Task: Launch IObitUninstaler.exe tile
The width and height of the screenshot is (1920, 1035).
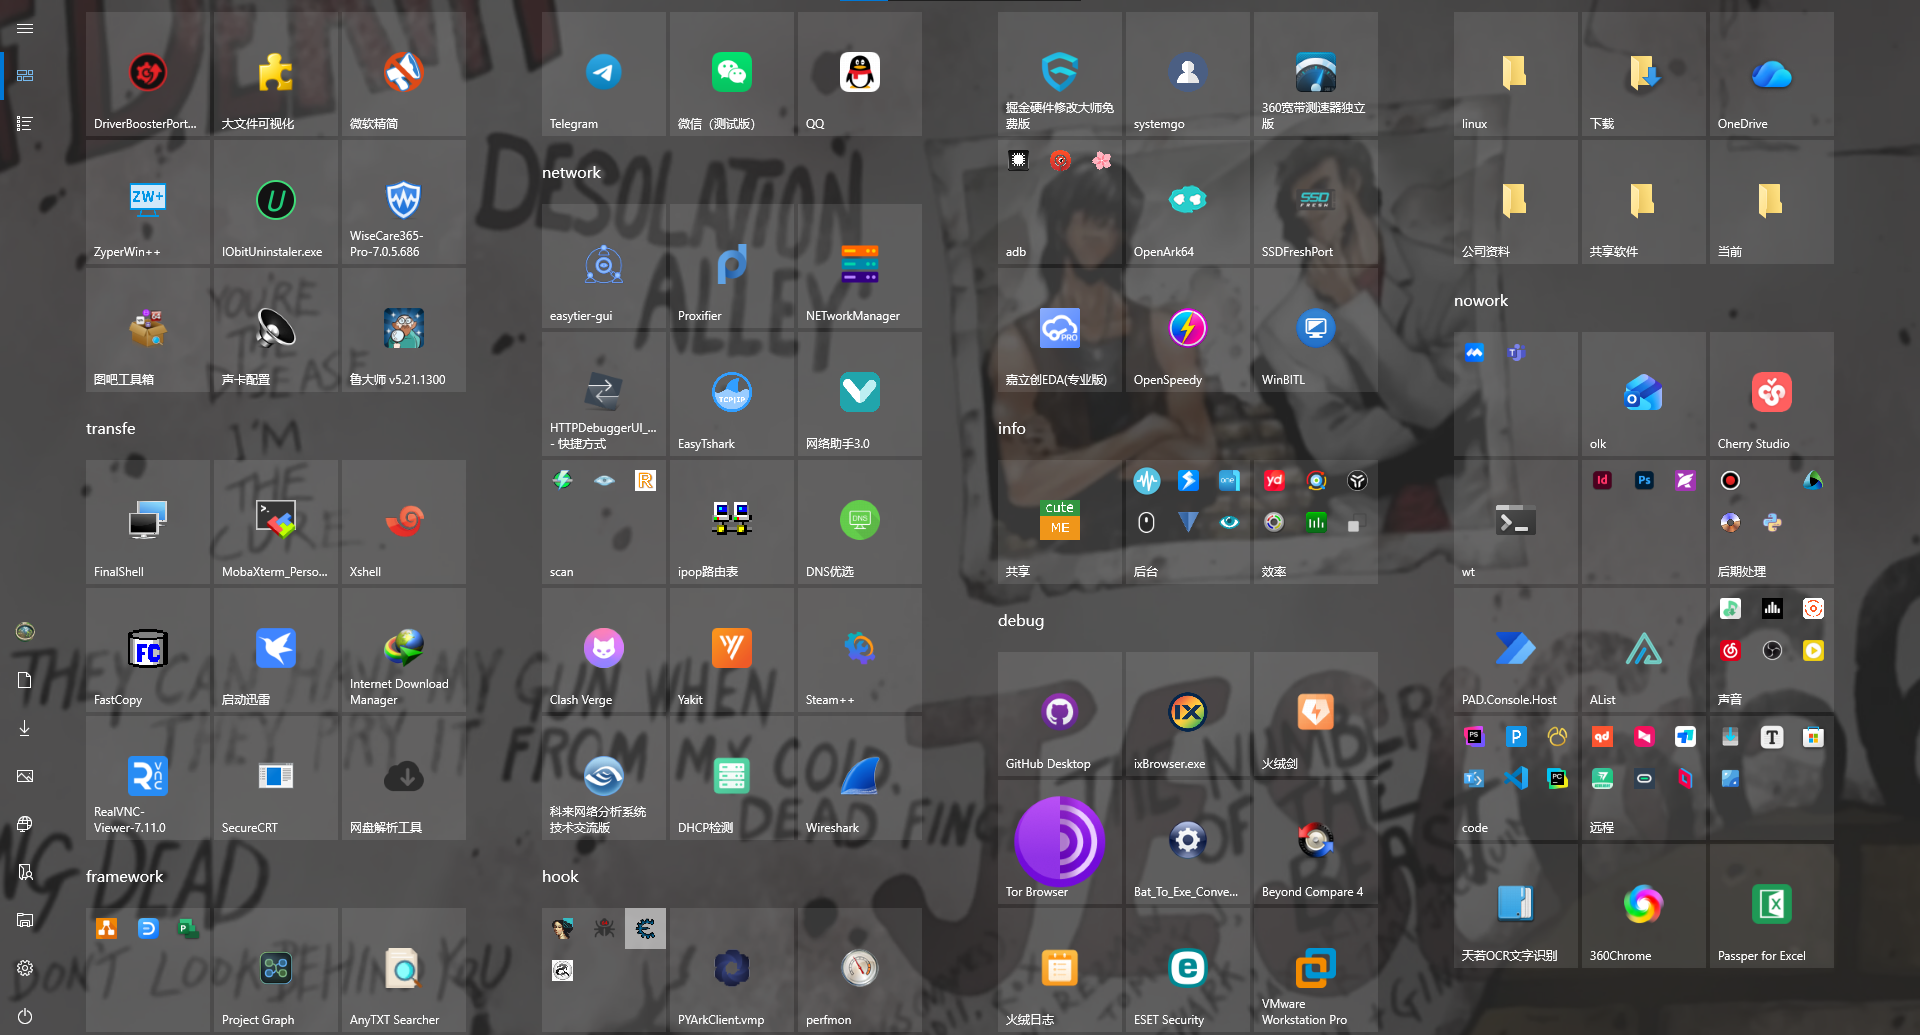Action: [276, 202]
